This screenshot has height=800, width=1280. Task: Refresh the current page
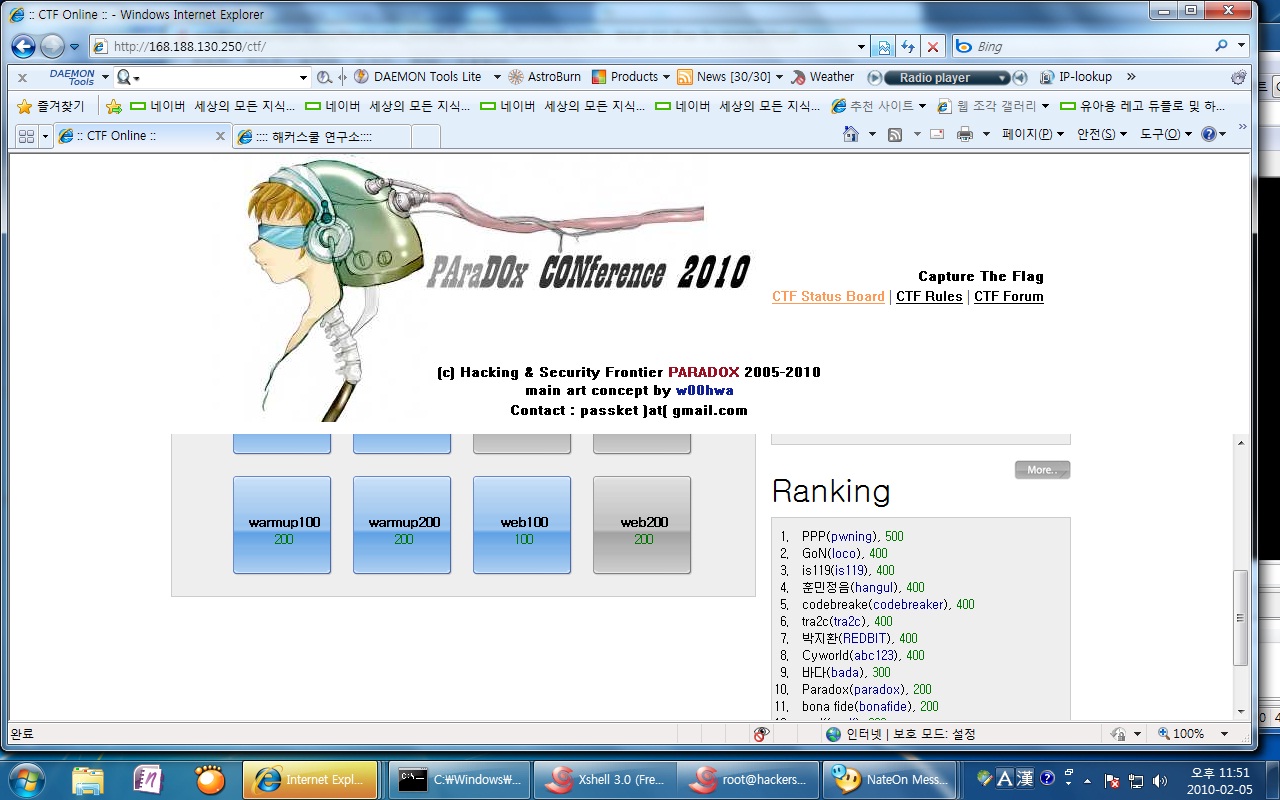coord(908,47)
